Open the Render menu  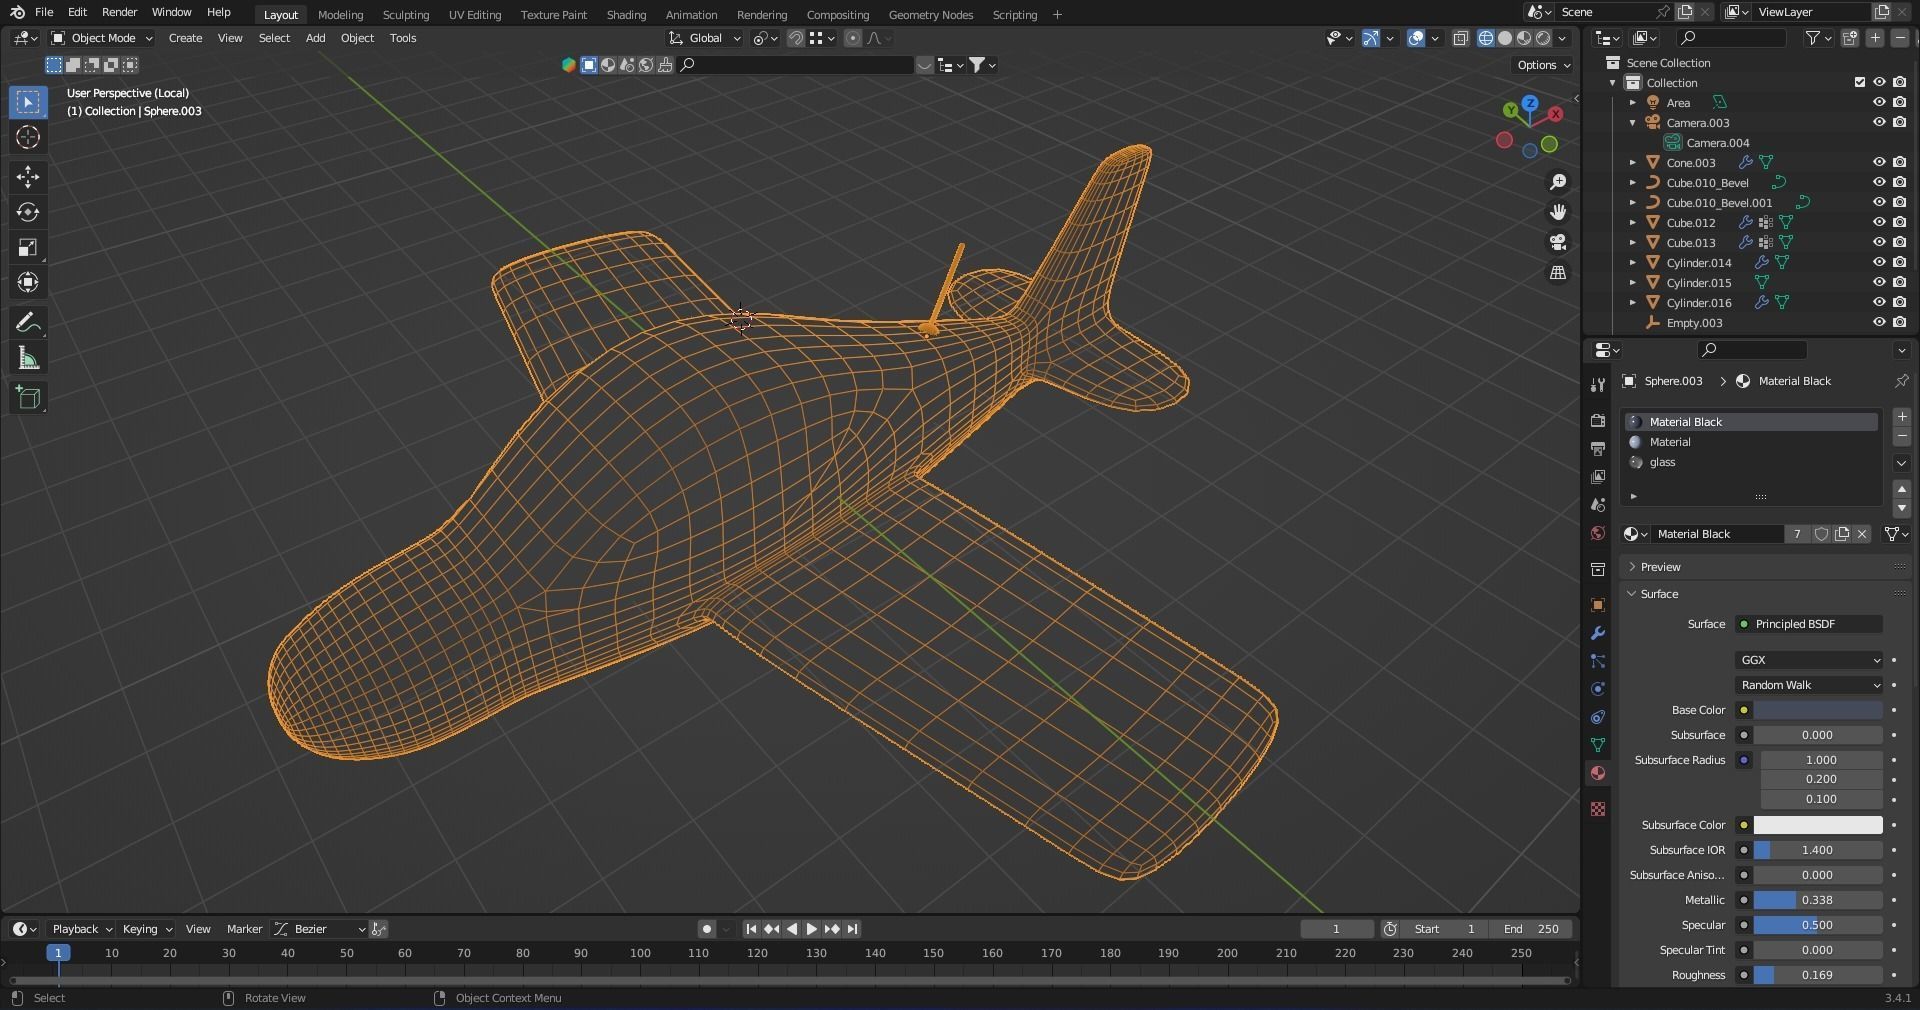tap(119, 12)
